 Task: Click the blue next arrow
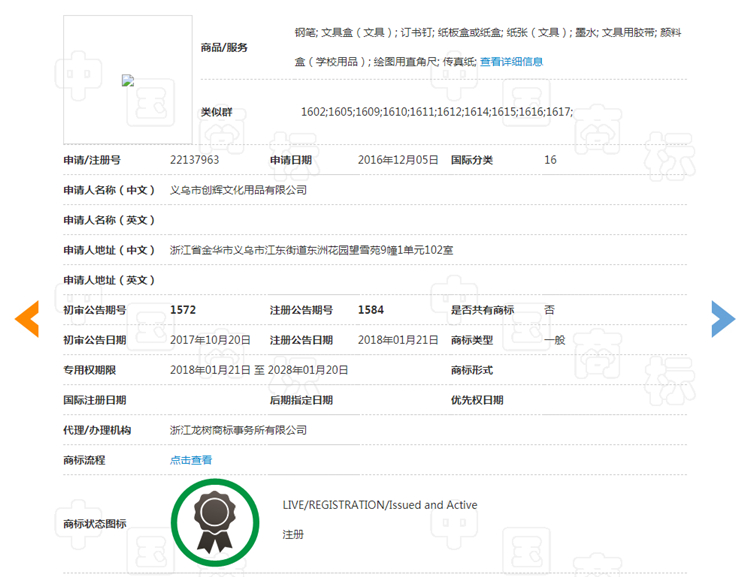[722, 318]
